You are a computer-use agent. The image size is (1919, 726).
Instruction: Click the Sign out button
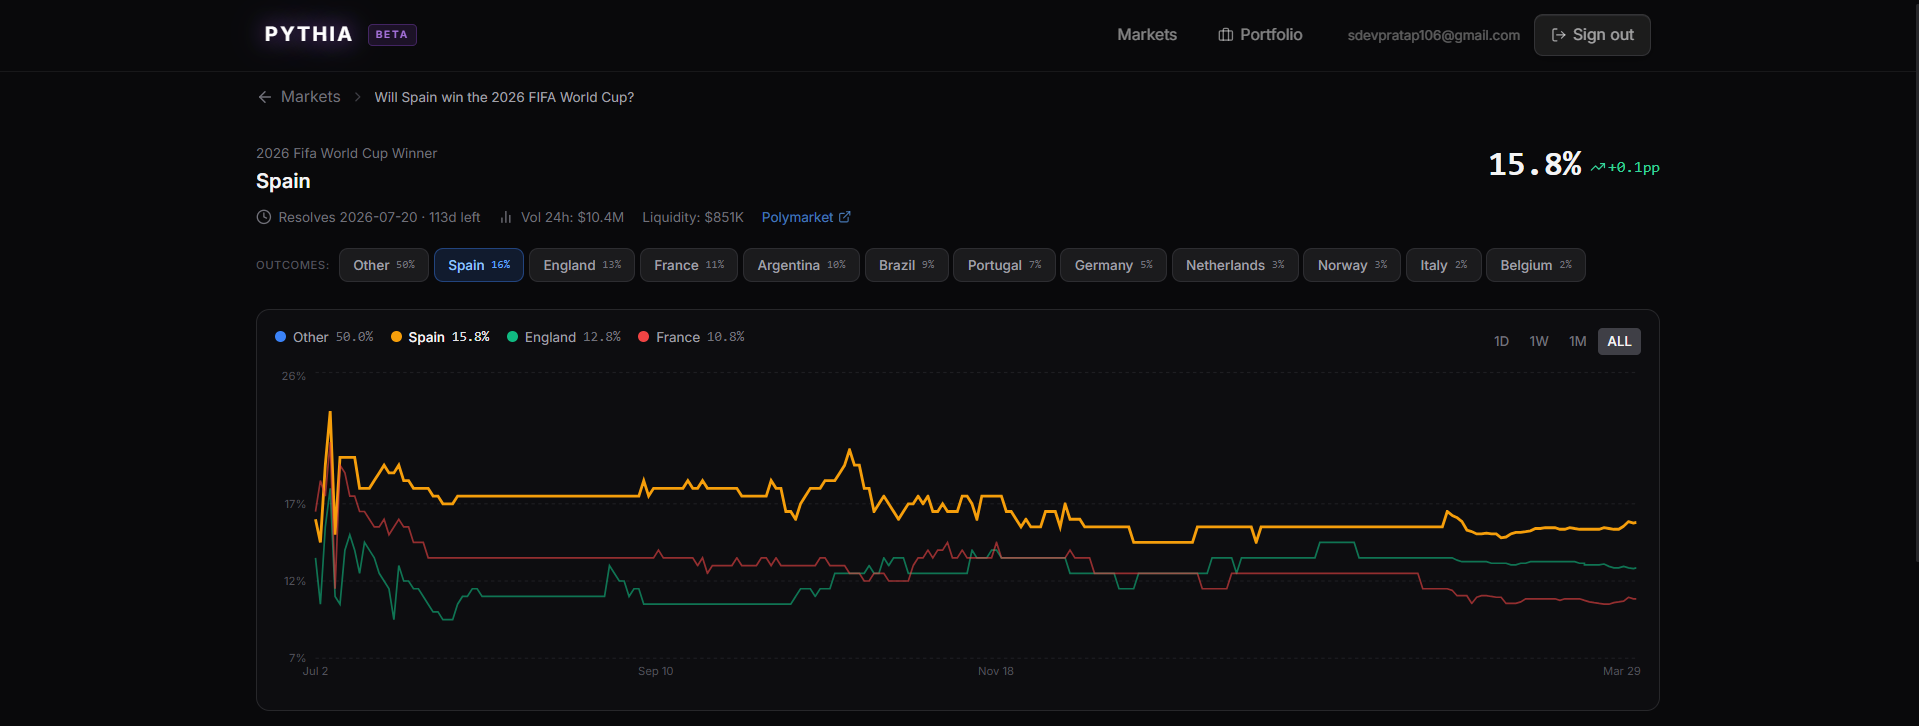(1592, 35)
